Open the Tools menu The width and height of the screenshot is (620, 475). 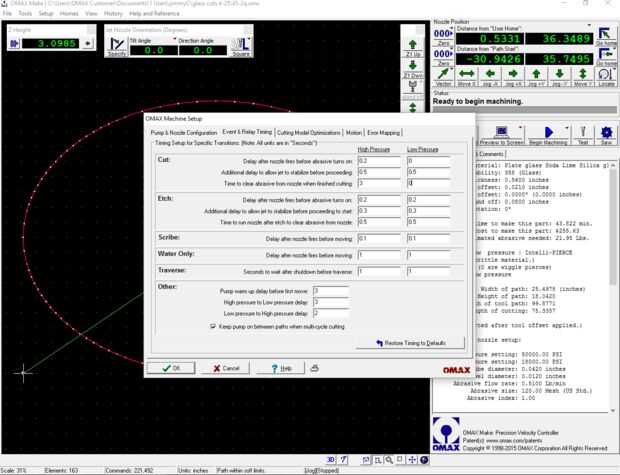25,13
